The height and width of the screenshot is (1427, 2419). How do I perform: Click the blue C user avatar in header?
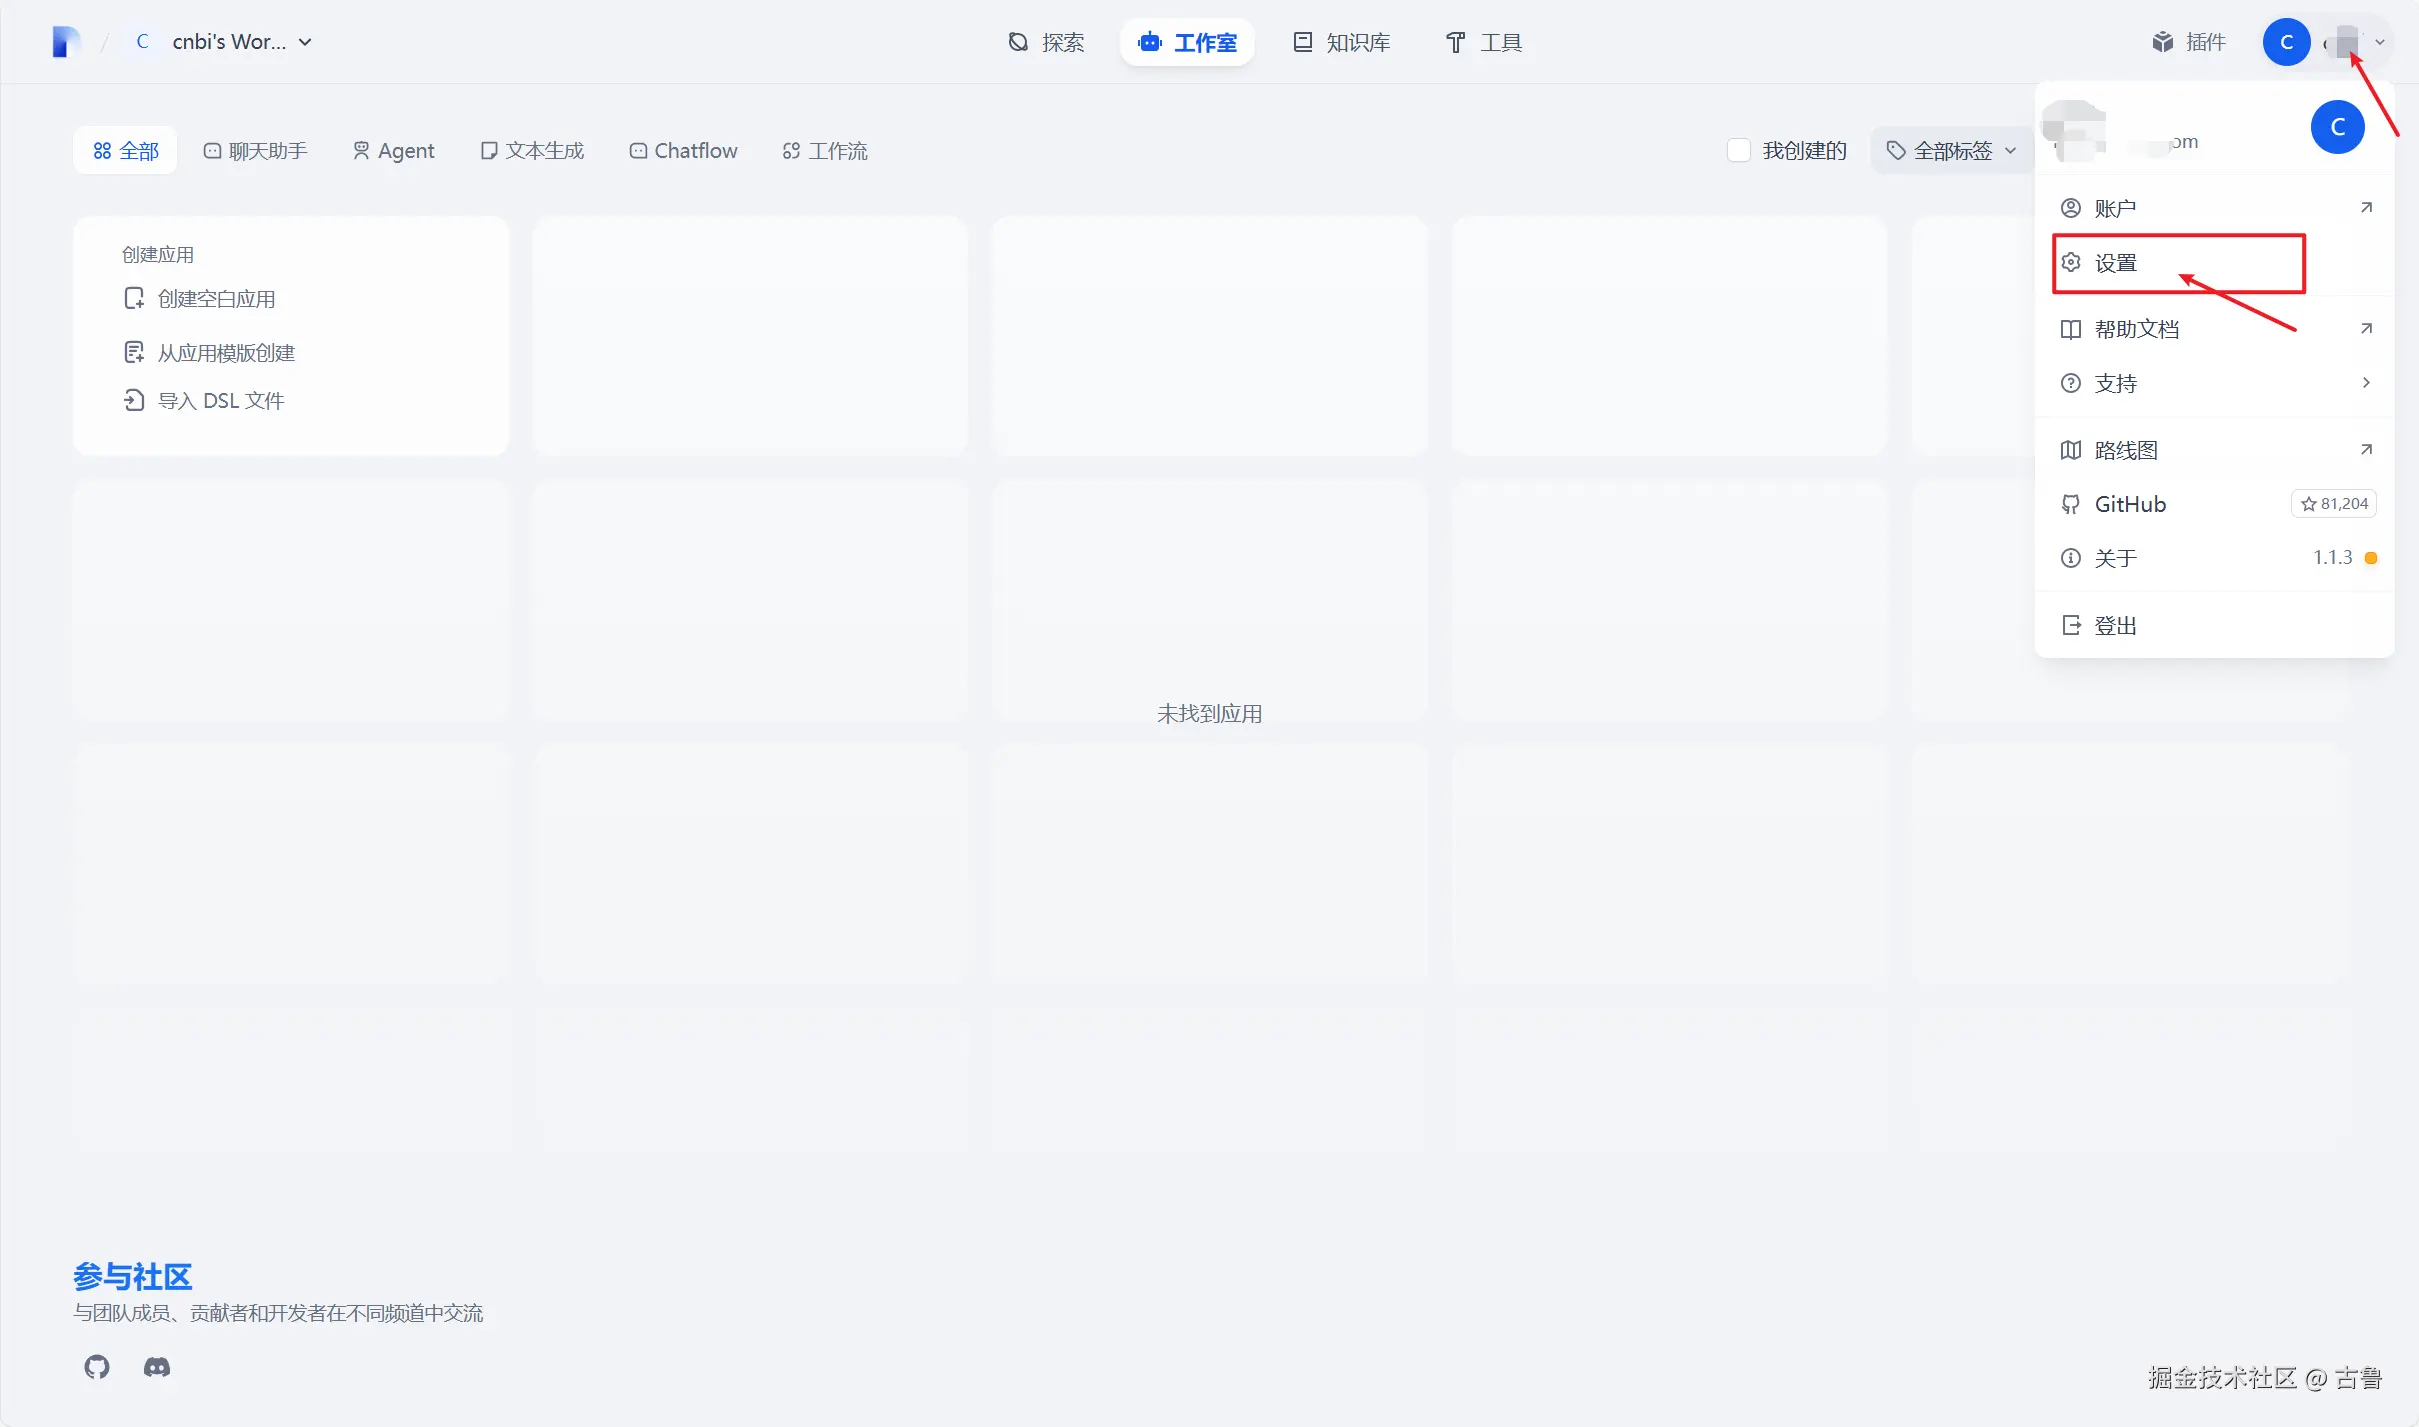[x=2286, y=42]
